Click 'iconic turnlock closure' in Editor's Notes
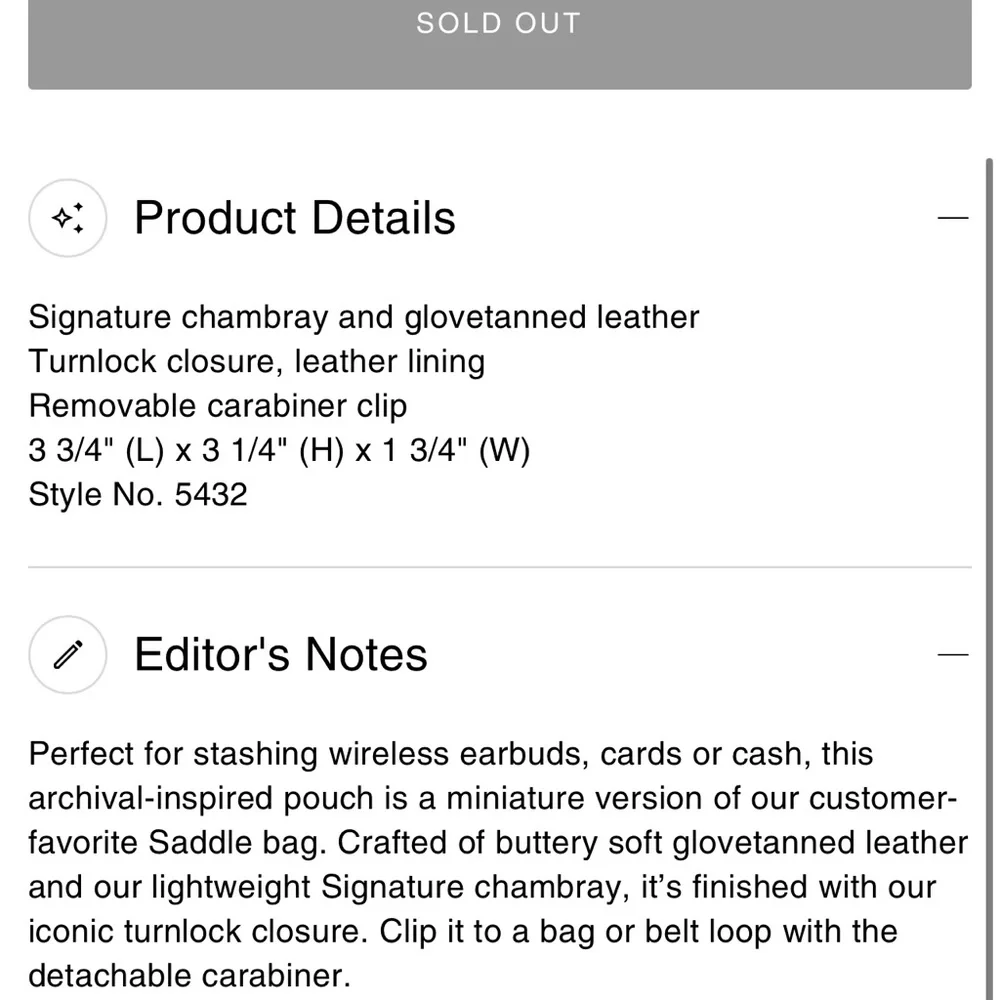This screenshot has height=1000, width=1000. coord(198,931)
